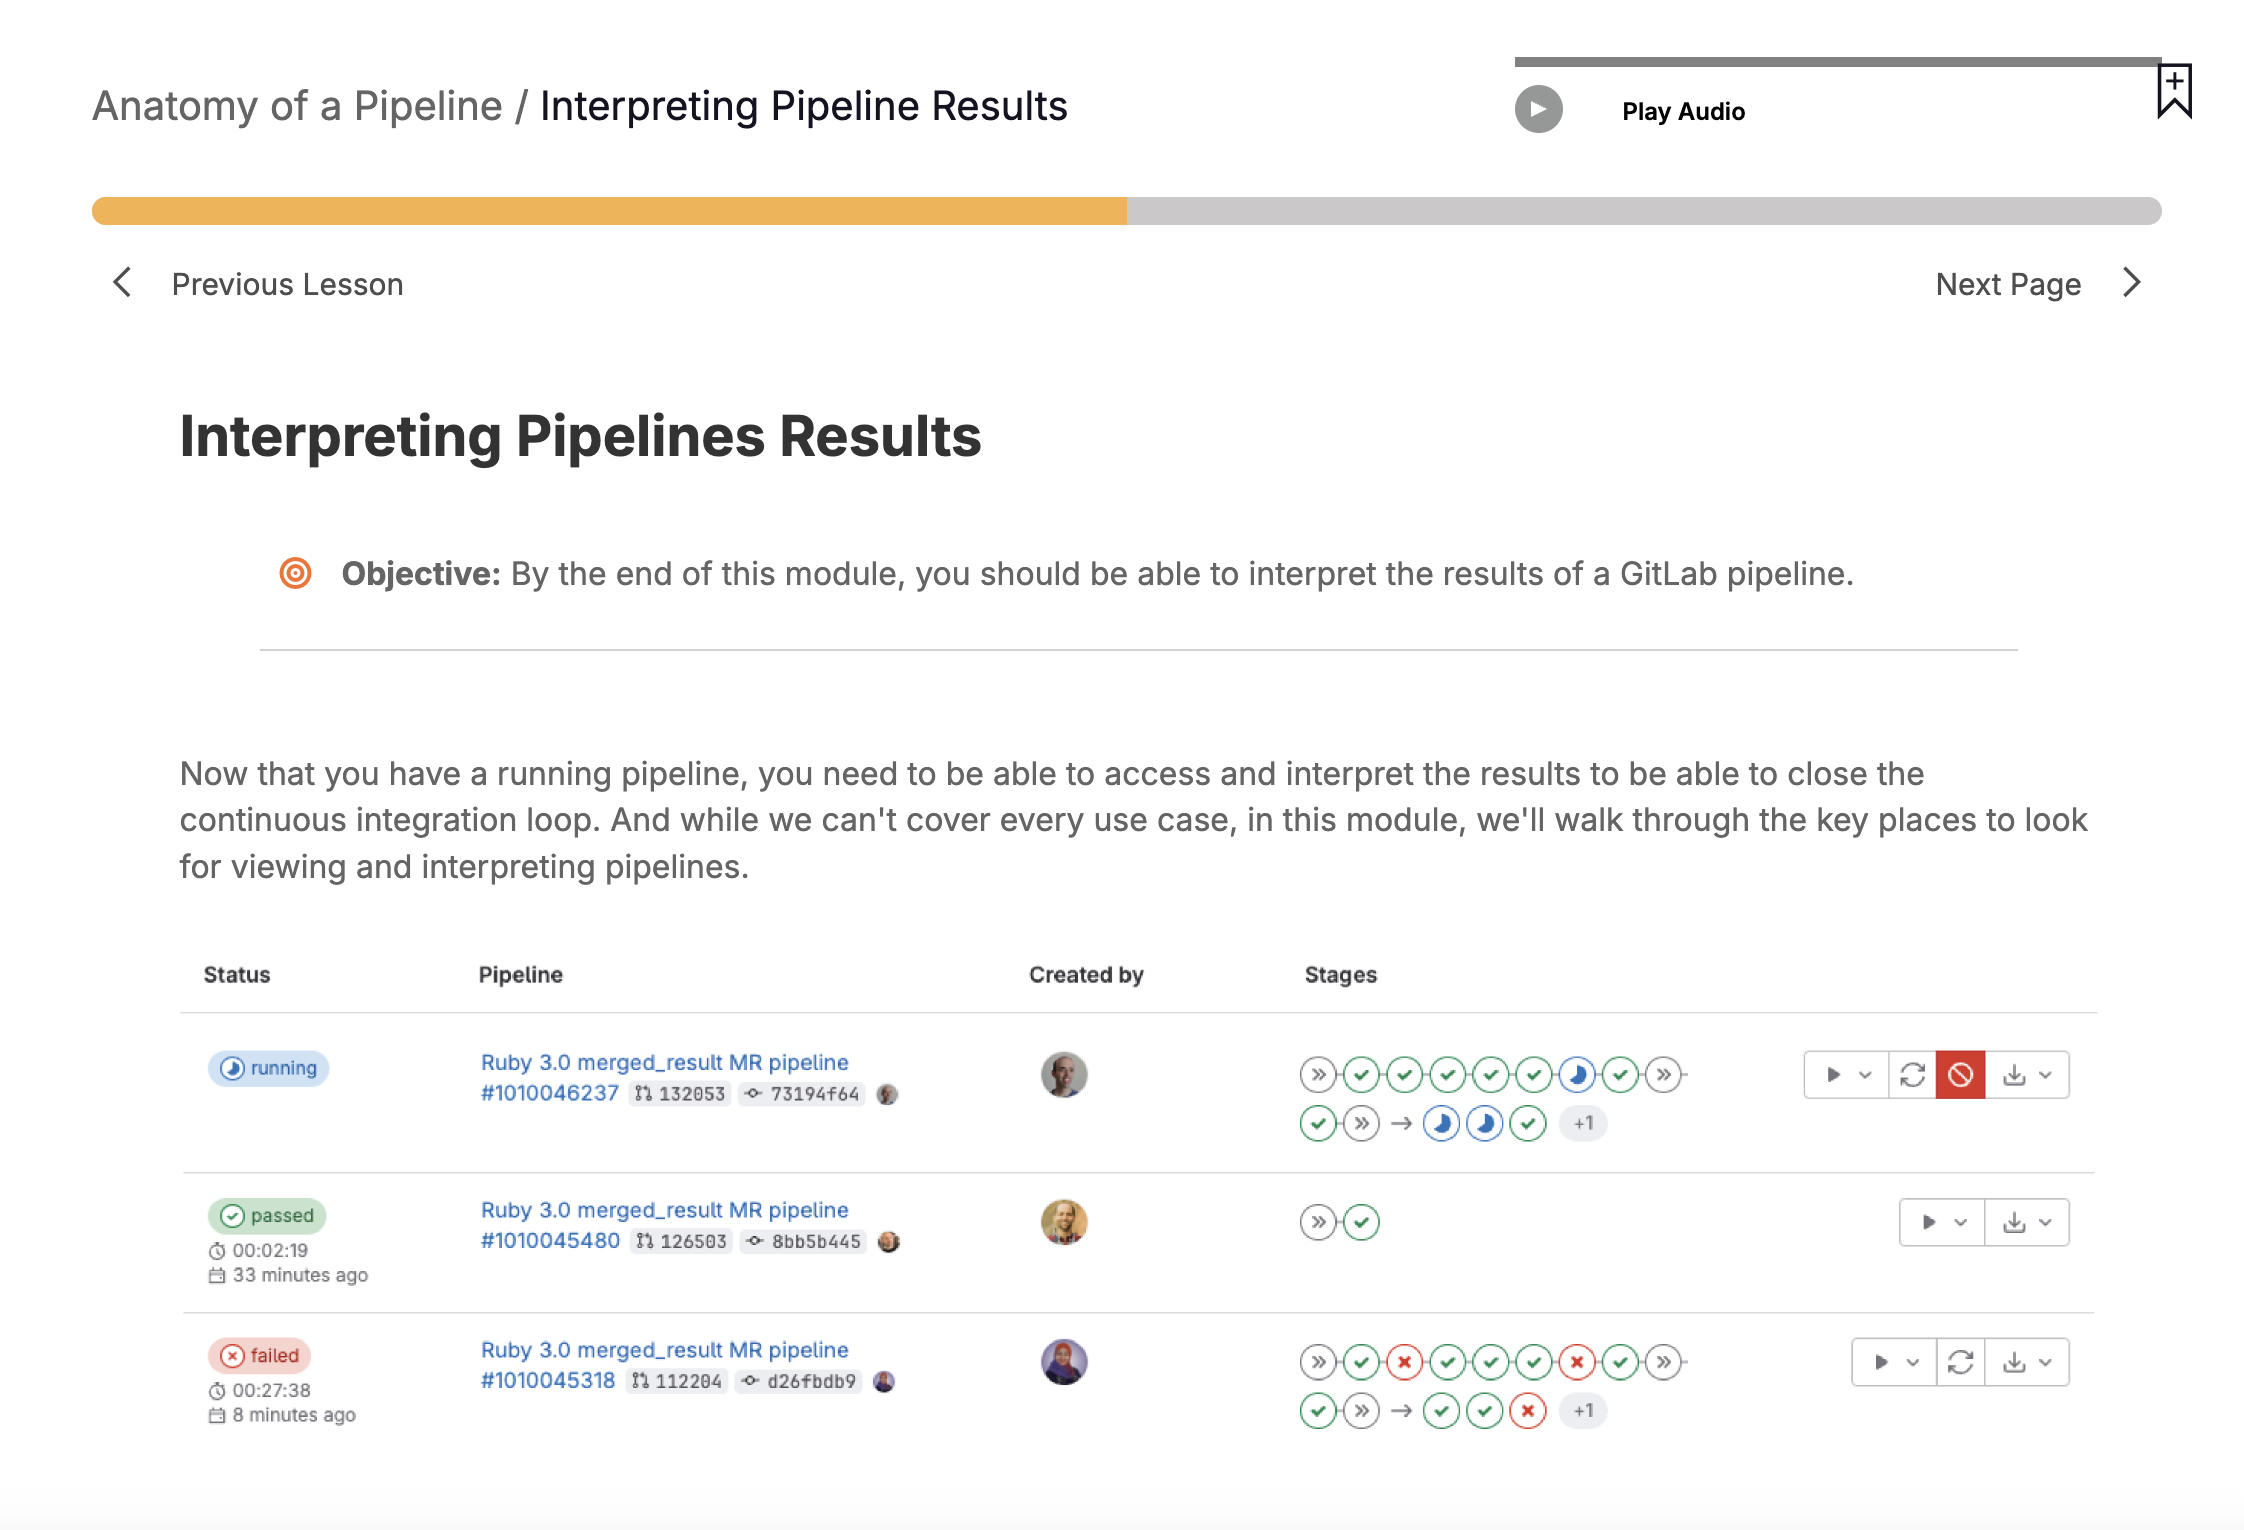Viewport: 2244px width, 1530px height.
Task: Open download artifacts dropdown in failed row
Action: coord(2027,1362)
